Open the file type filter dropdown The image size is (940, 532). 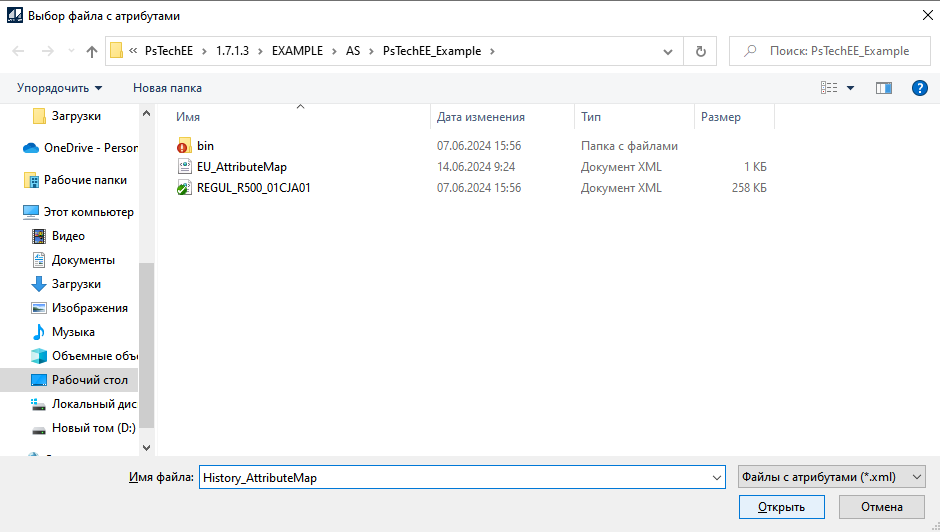(830, 478)
